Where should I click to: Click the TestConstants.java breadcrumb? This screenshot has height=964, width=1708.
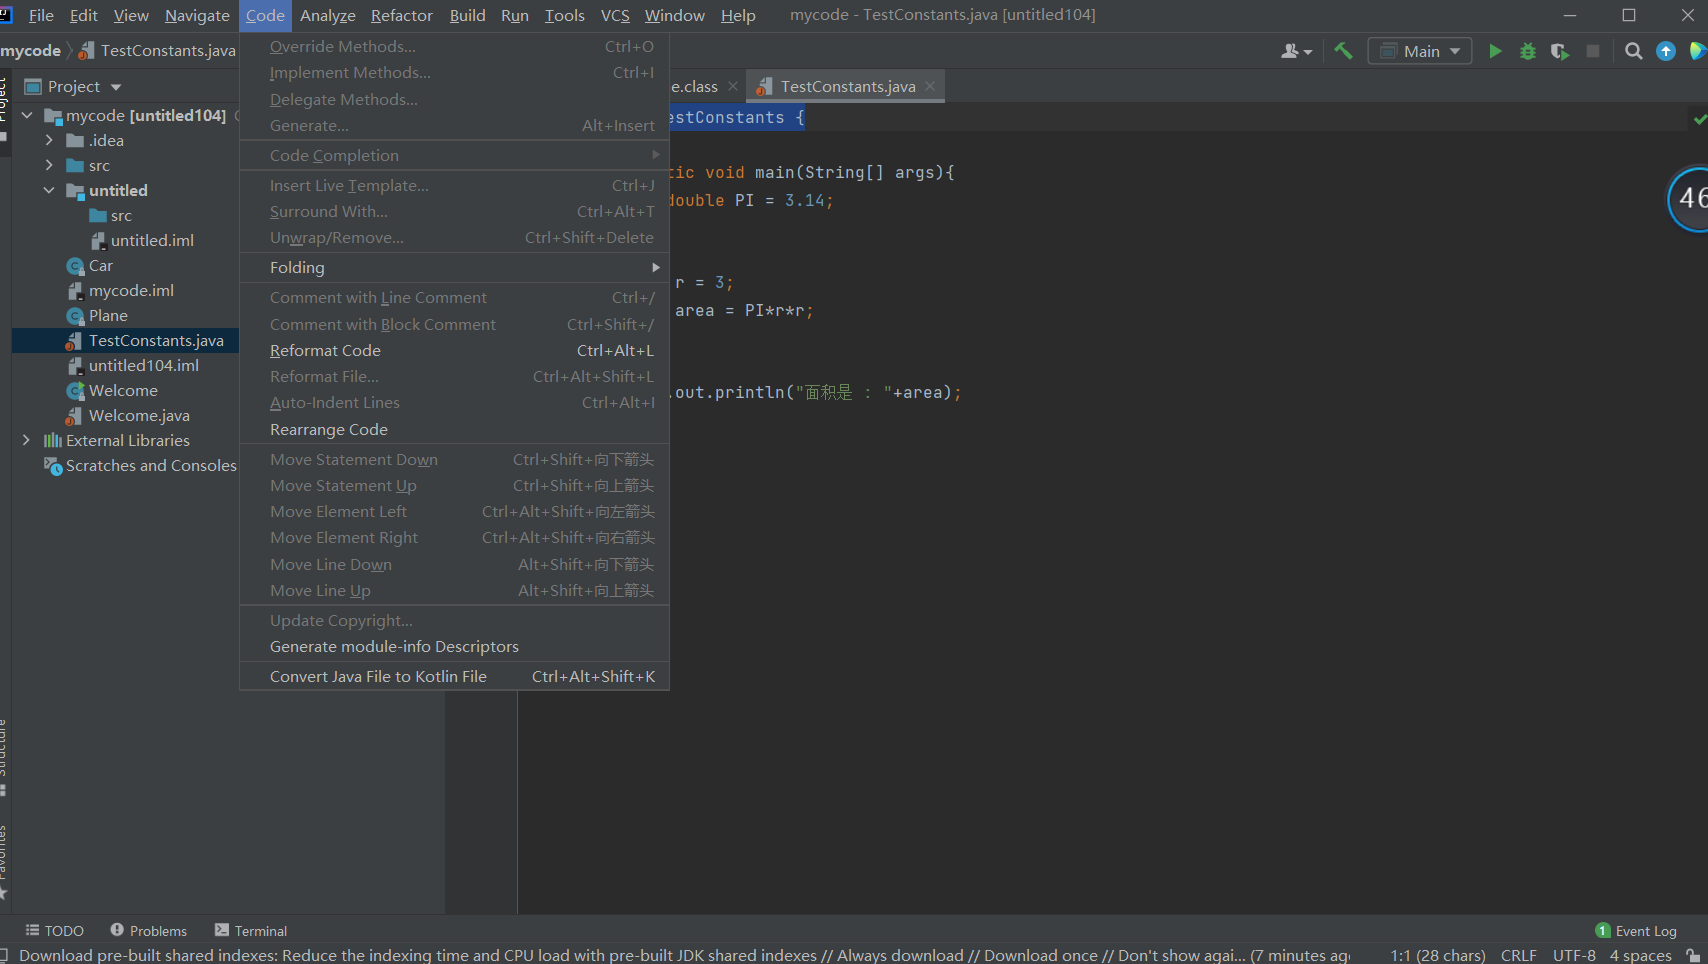pos(158,51)
